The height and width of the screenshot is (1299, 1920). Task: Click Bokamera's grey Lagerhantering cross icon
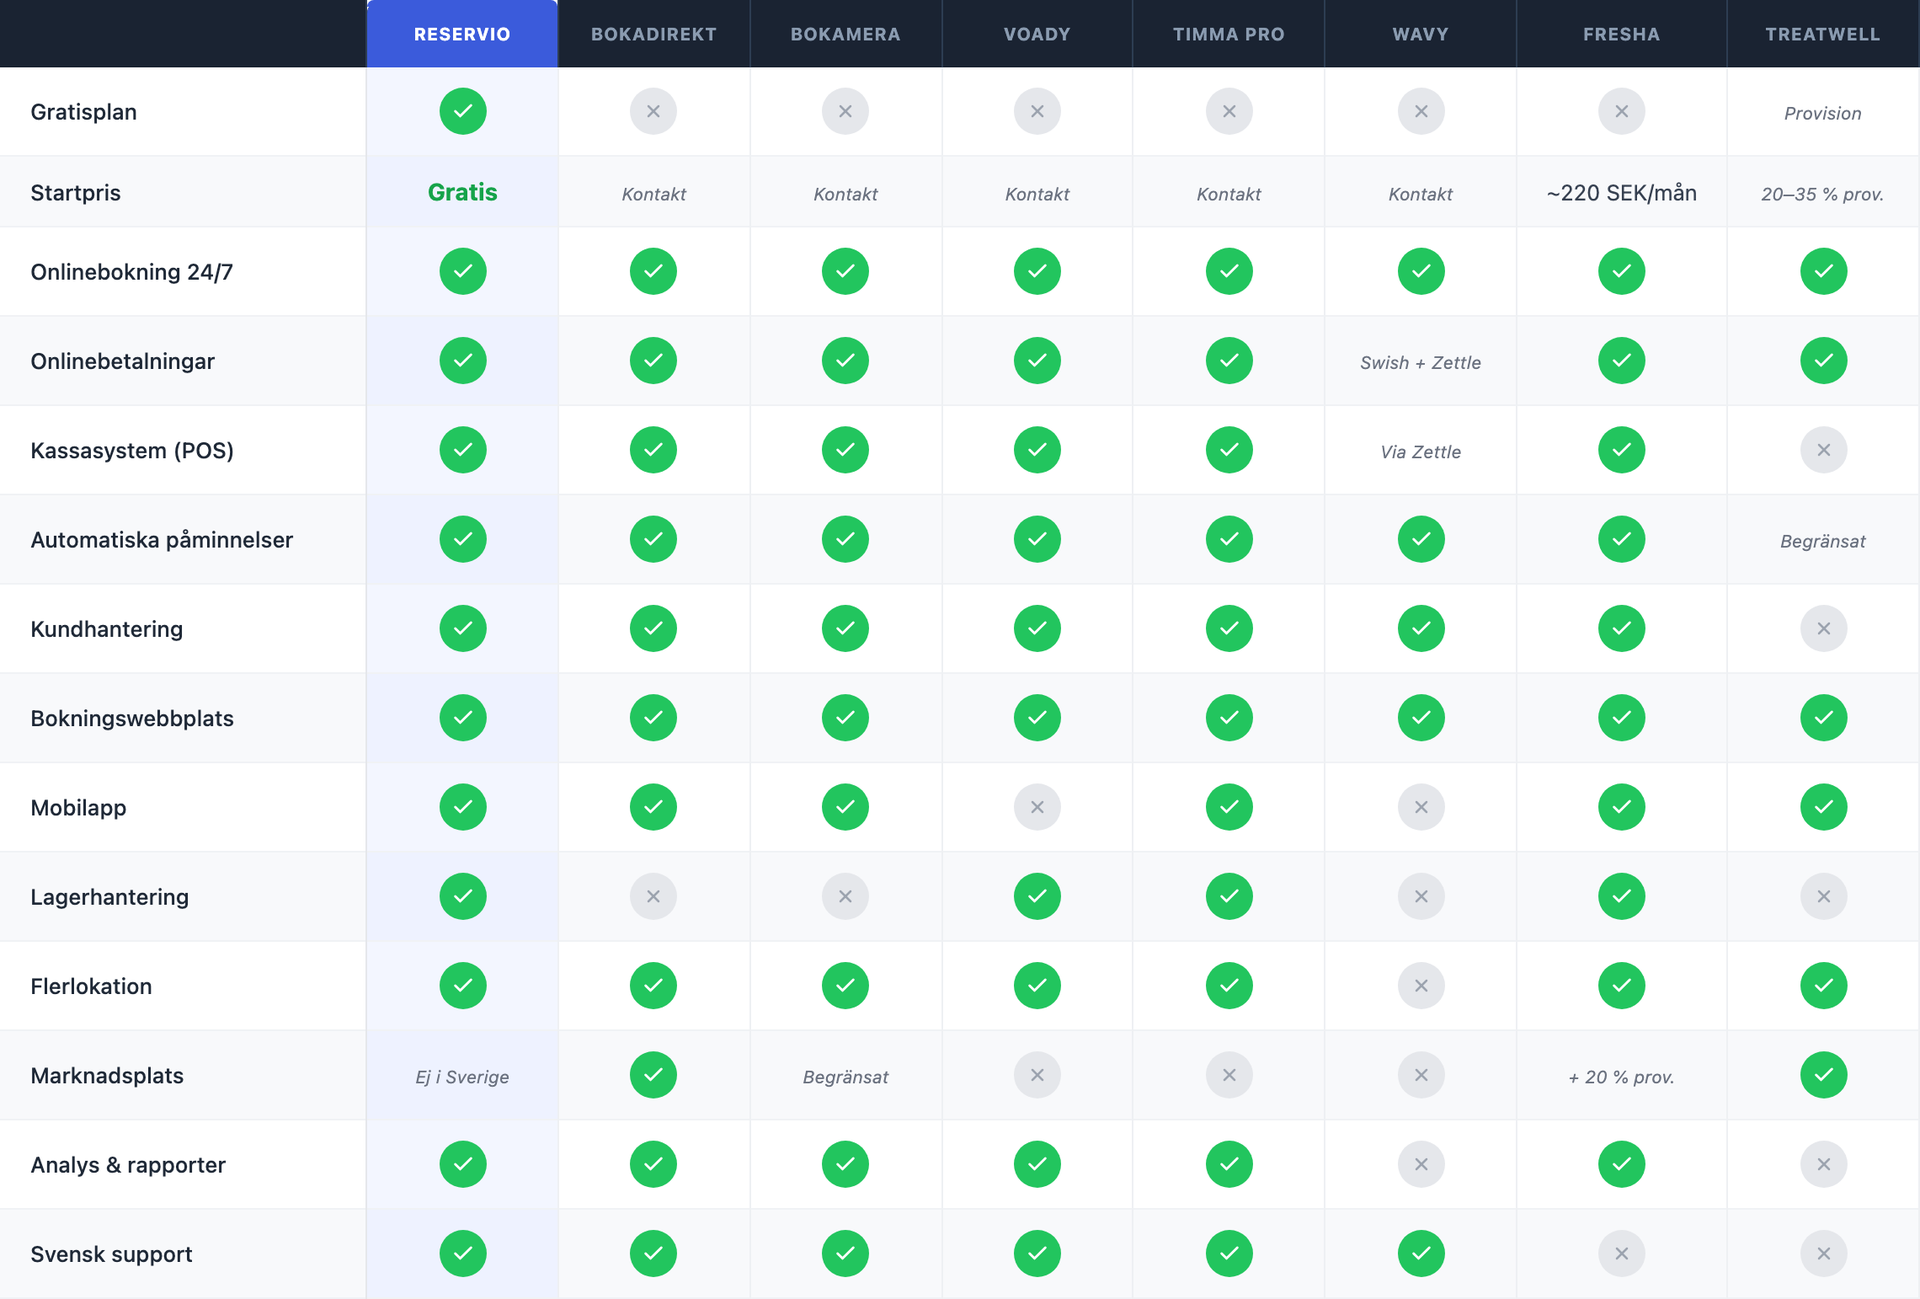pyautogui.click(x=845, y=896)
